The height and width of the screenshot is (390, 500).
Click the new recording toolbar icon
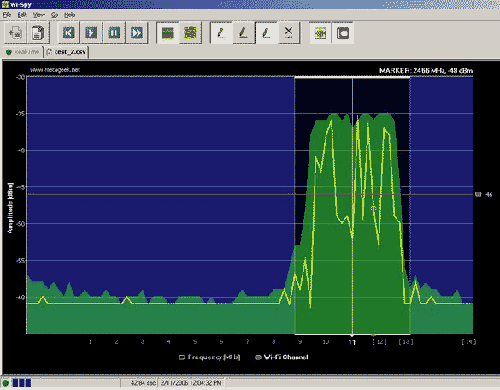click(15, 33)
